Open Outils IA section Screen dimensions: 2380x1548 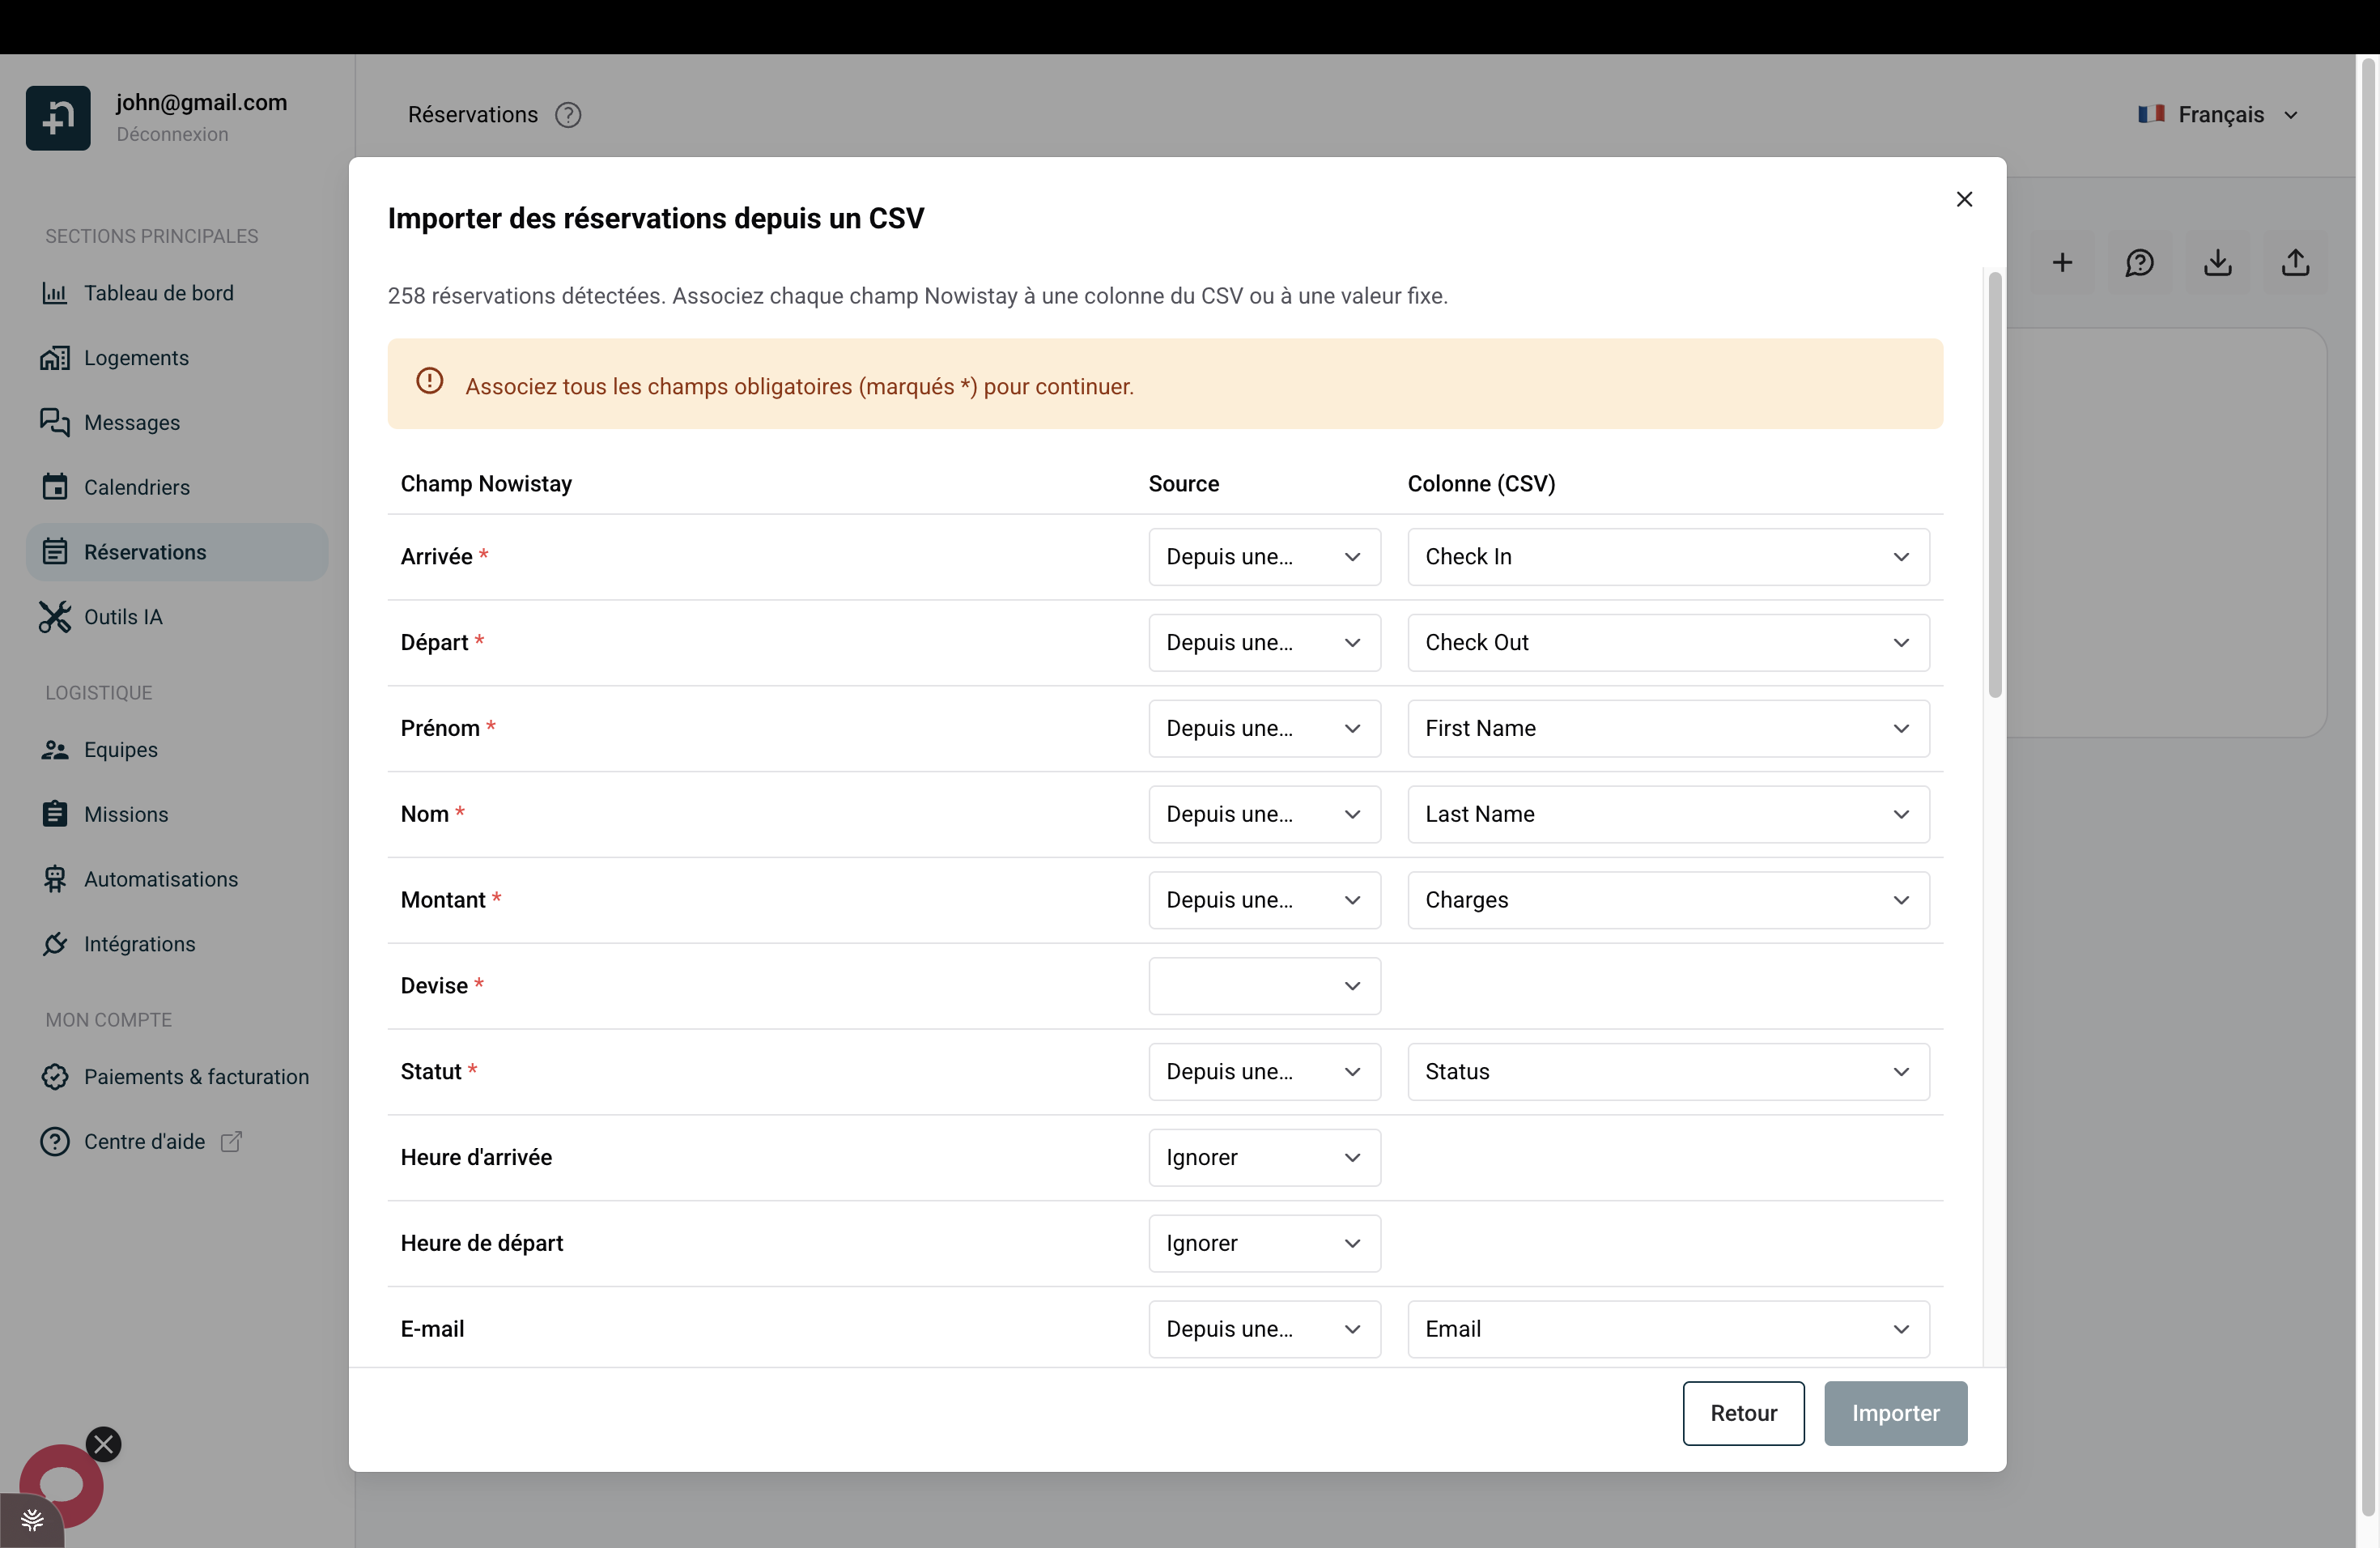pos(177,617)
